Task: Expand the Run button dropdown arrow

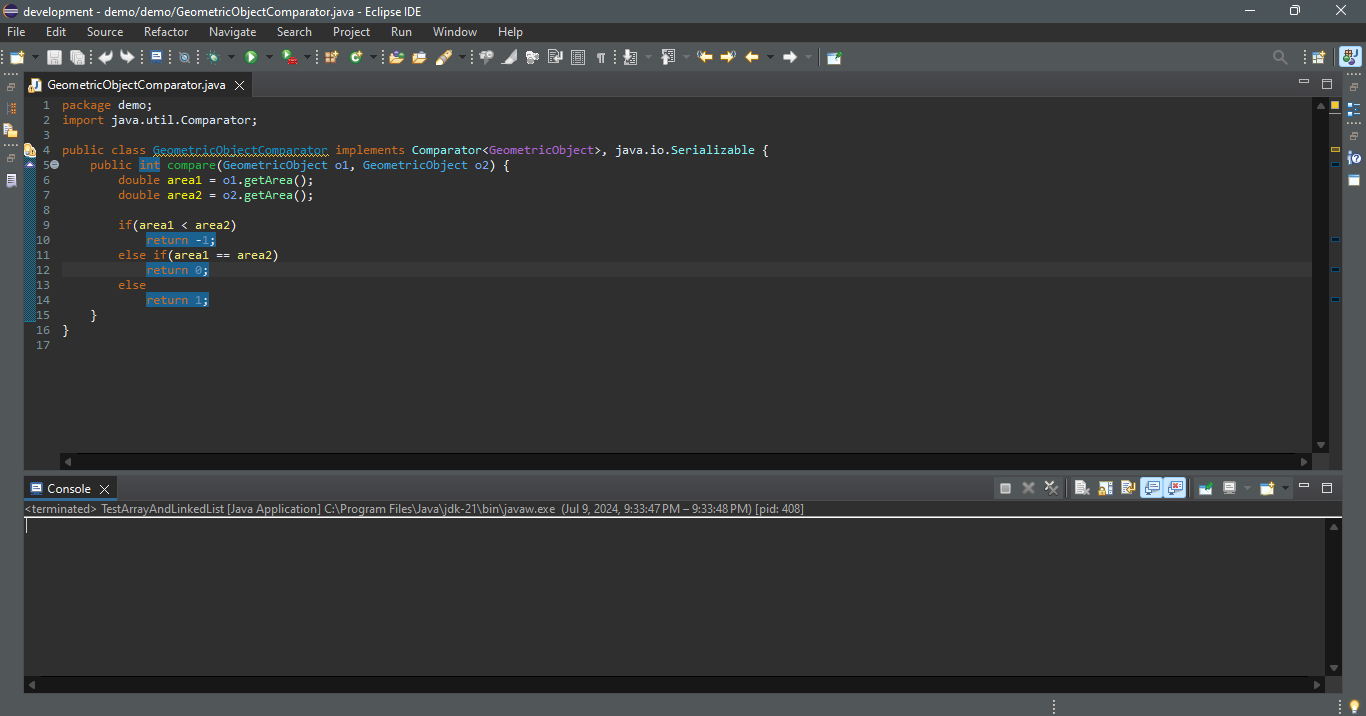Action: coord(269,58)
